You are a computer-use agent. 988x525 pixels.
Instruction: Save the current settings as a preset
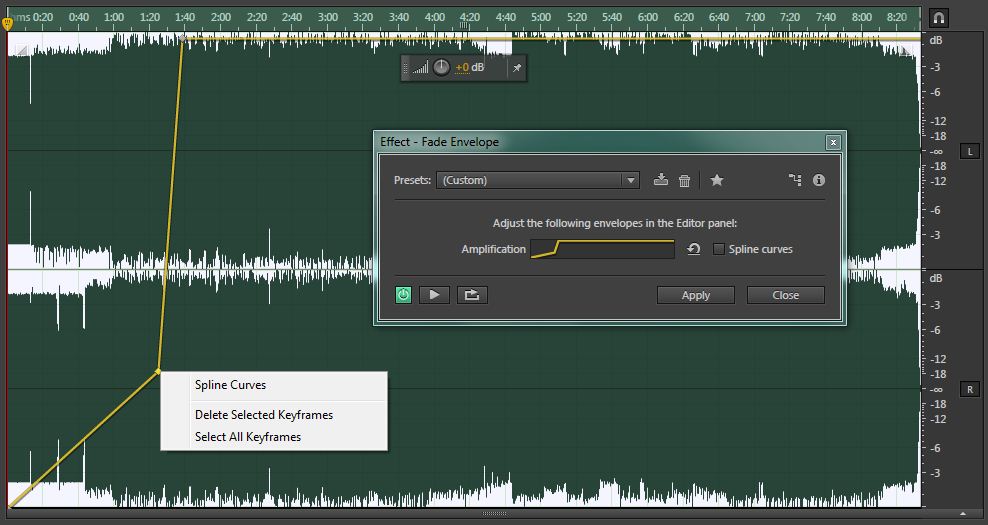660,180
